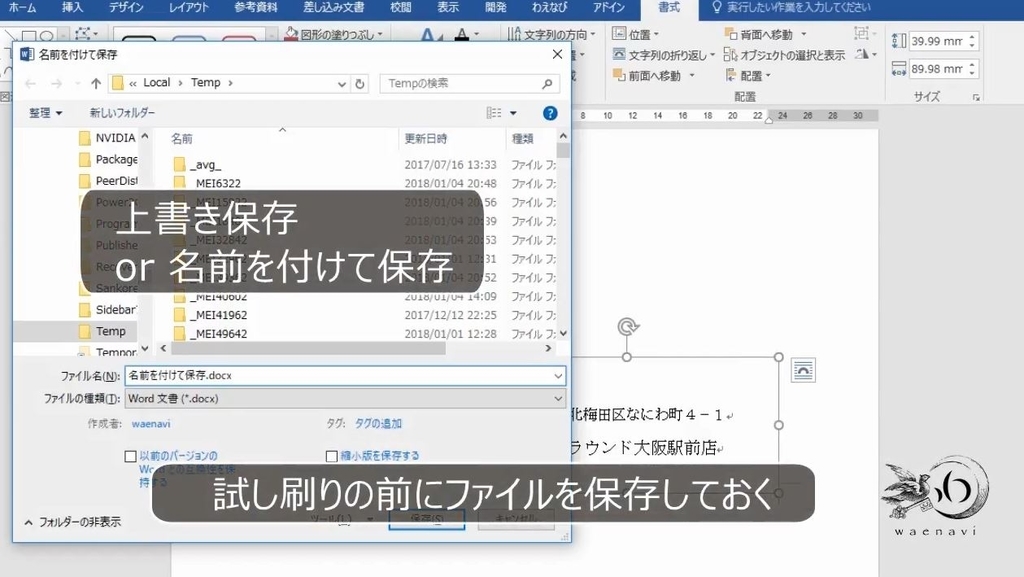Screen dimensions: 1024x577
Task: Click the vertical scrollbar in file list
Action: (563, 150)
